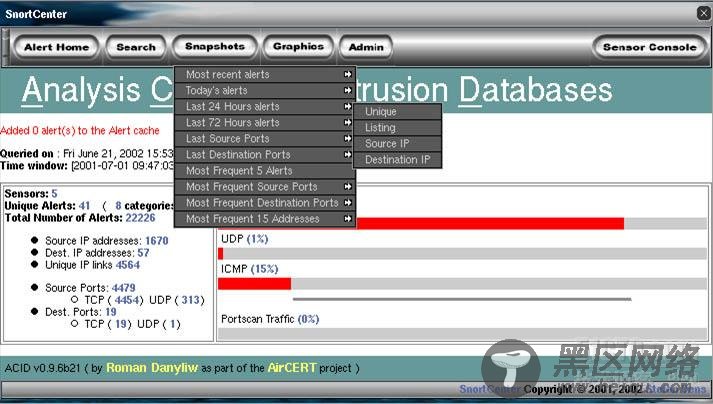Visit the Roman Danyliw author link

[152, 368]
